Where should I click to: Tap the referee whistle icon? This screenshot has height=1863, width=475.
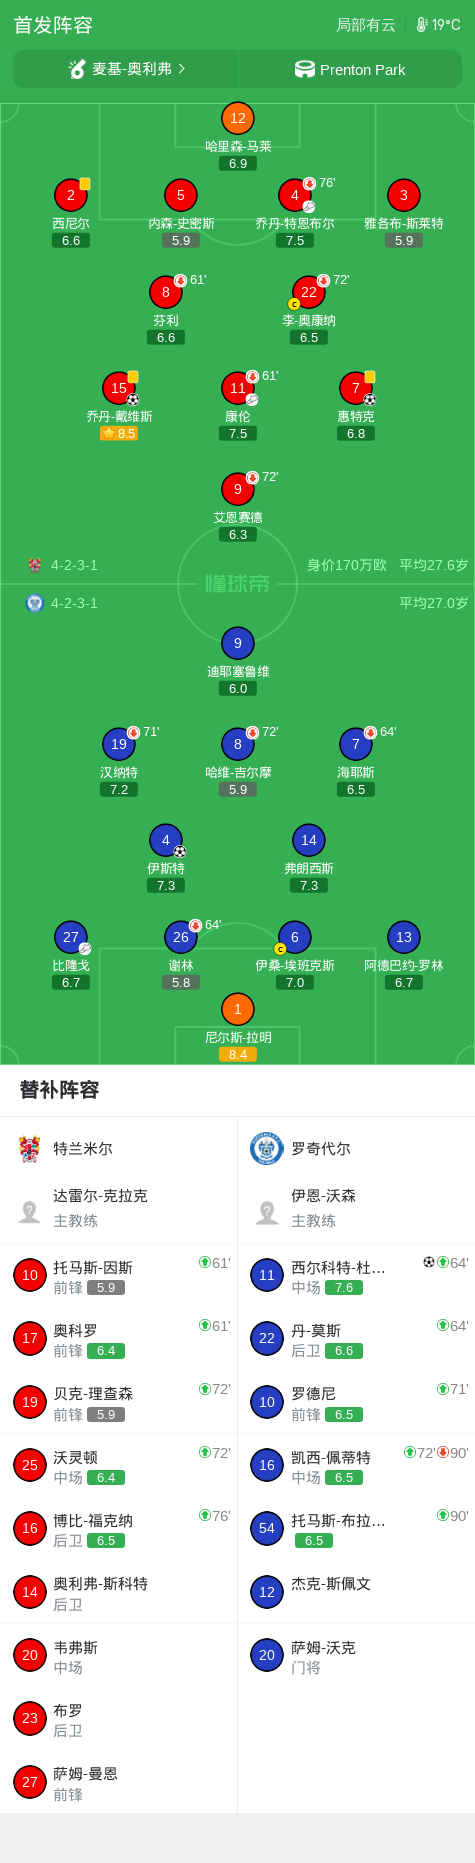[77, 69]
